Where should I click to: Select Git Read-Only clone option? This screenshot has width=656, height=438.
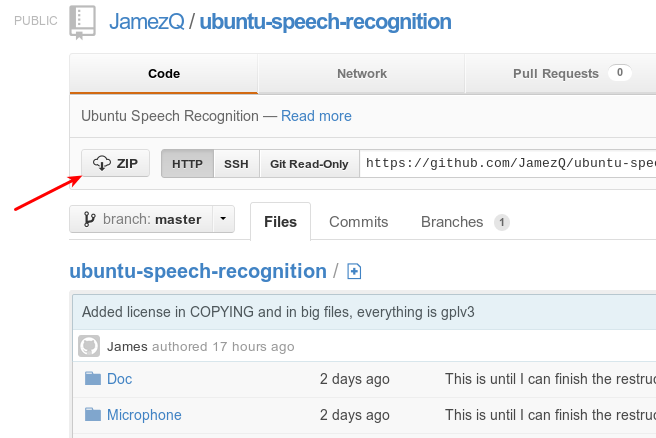point(309,164)
